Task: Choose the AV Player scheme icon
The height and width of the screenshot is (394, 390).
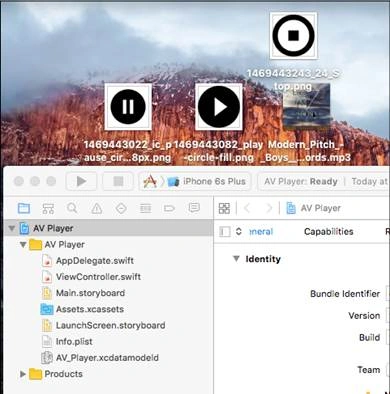Action: point(150,182)
